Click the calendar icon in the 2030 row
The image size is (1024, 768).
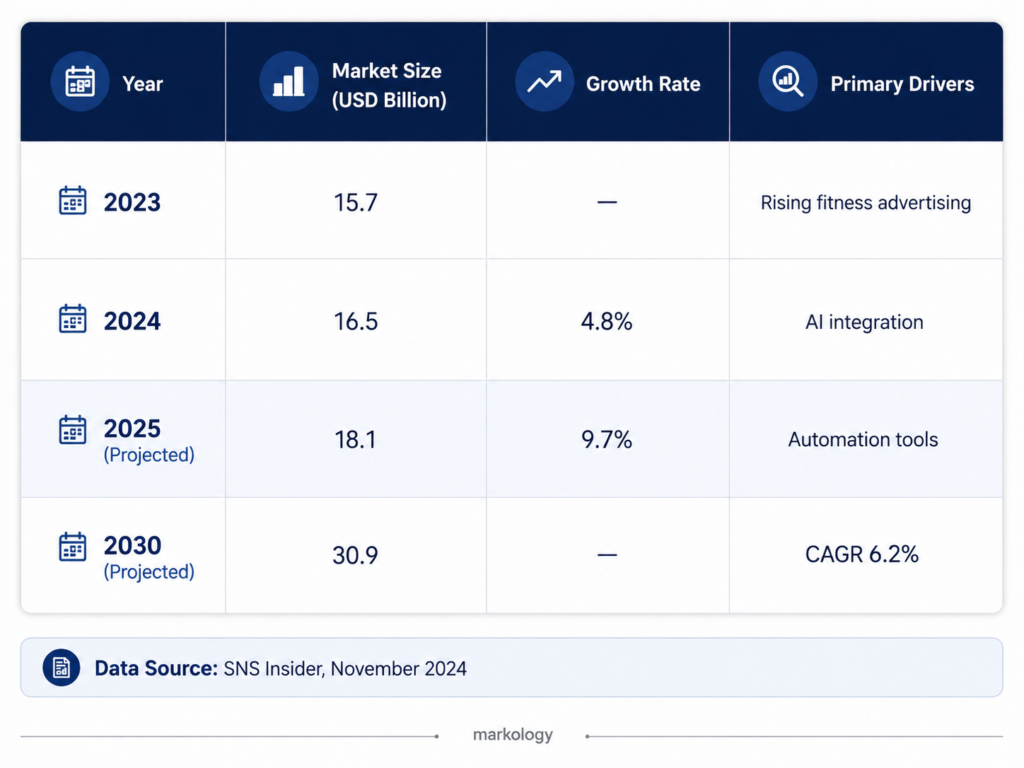click(x=72, y=547)
